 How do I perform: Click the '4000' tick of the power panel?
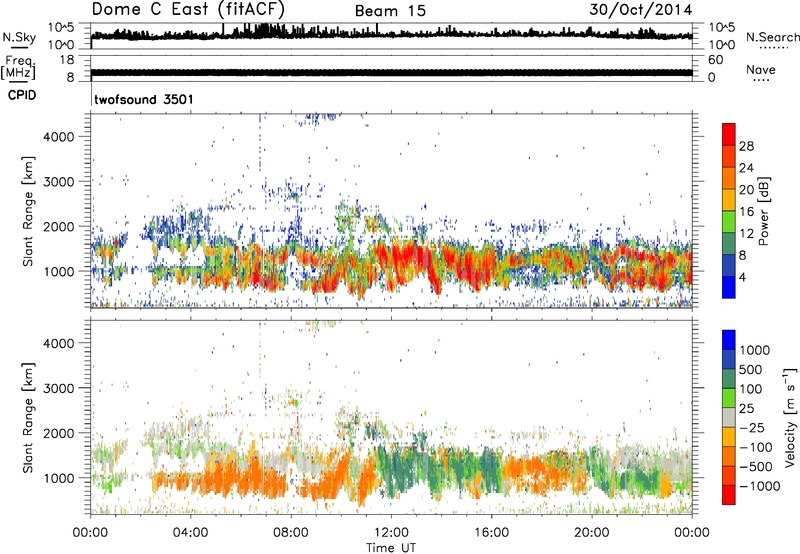coord(58,137)
